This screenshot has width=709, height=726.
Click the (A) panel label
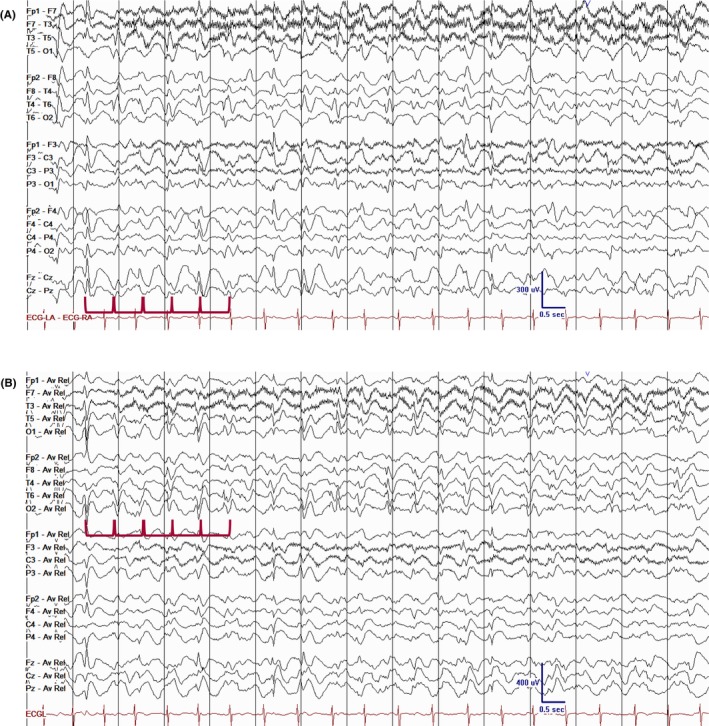click(8, 15)
